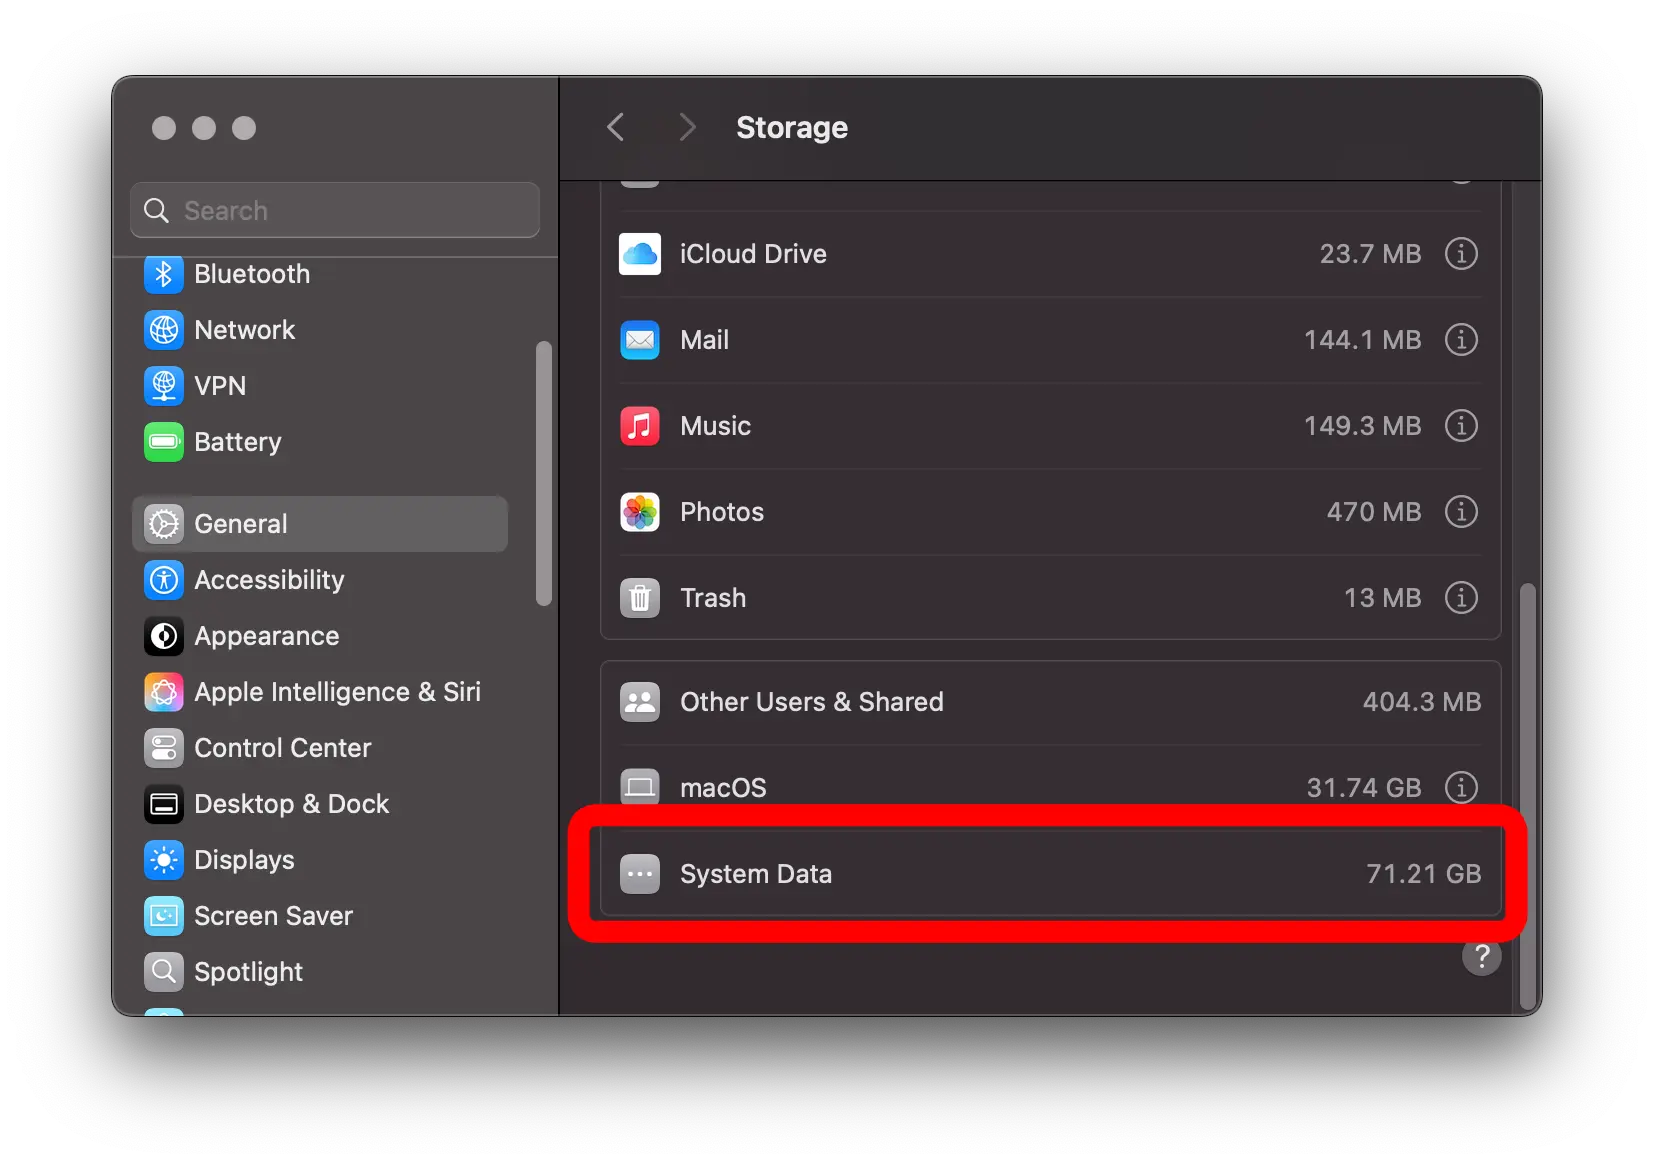Click the 'System Data' row label
The height and width of the screenshot is (1164, 1654).
(x=756, y=874)
